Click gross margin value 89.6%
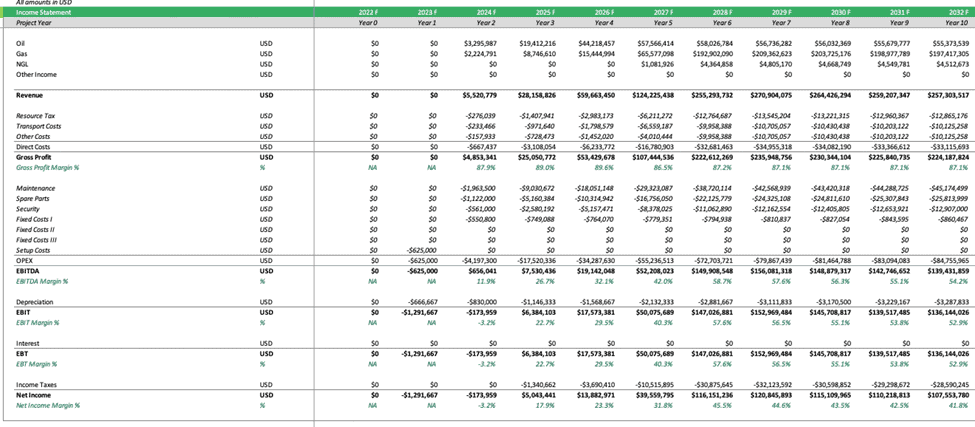Image resolution: width=975 pixels, height=427 pixels. coord(608,168)
